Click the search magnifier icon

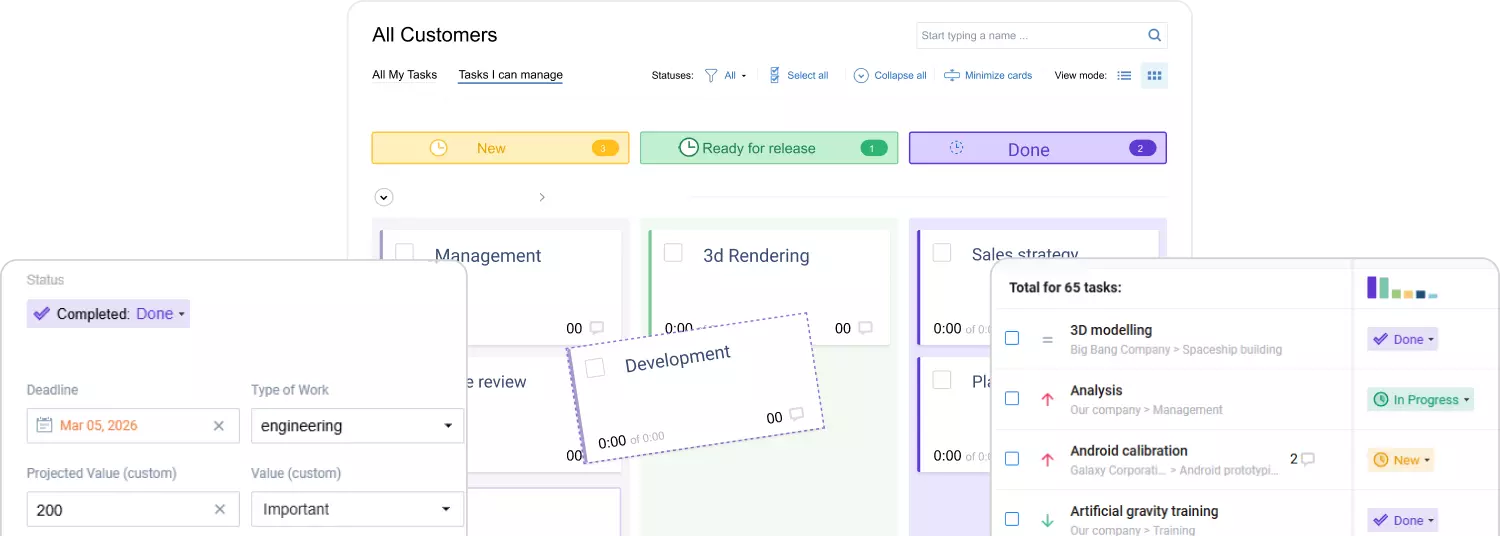pos(1154,35)
